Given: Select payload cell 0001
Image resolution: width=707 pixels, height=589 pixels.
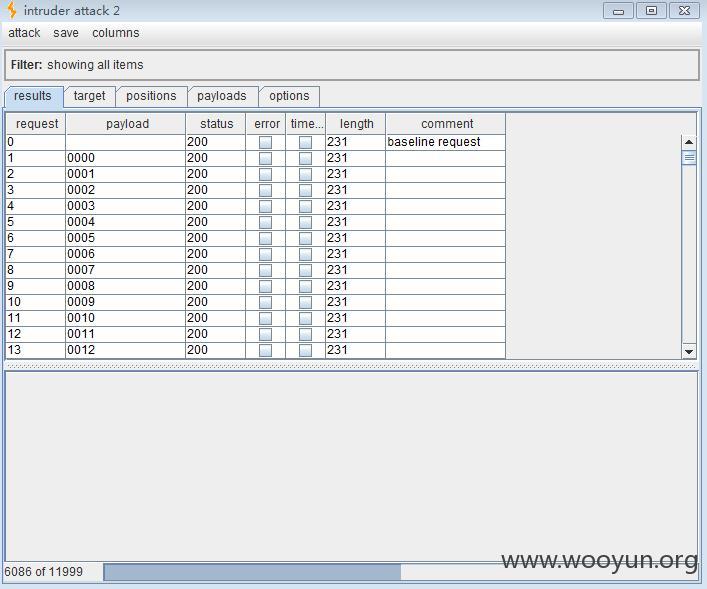Looking at the screenshot, I should (125, 174).
